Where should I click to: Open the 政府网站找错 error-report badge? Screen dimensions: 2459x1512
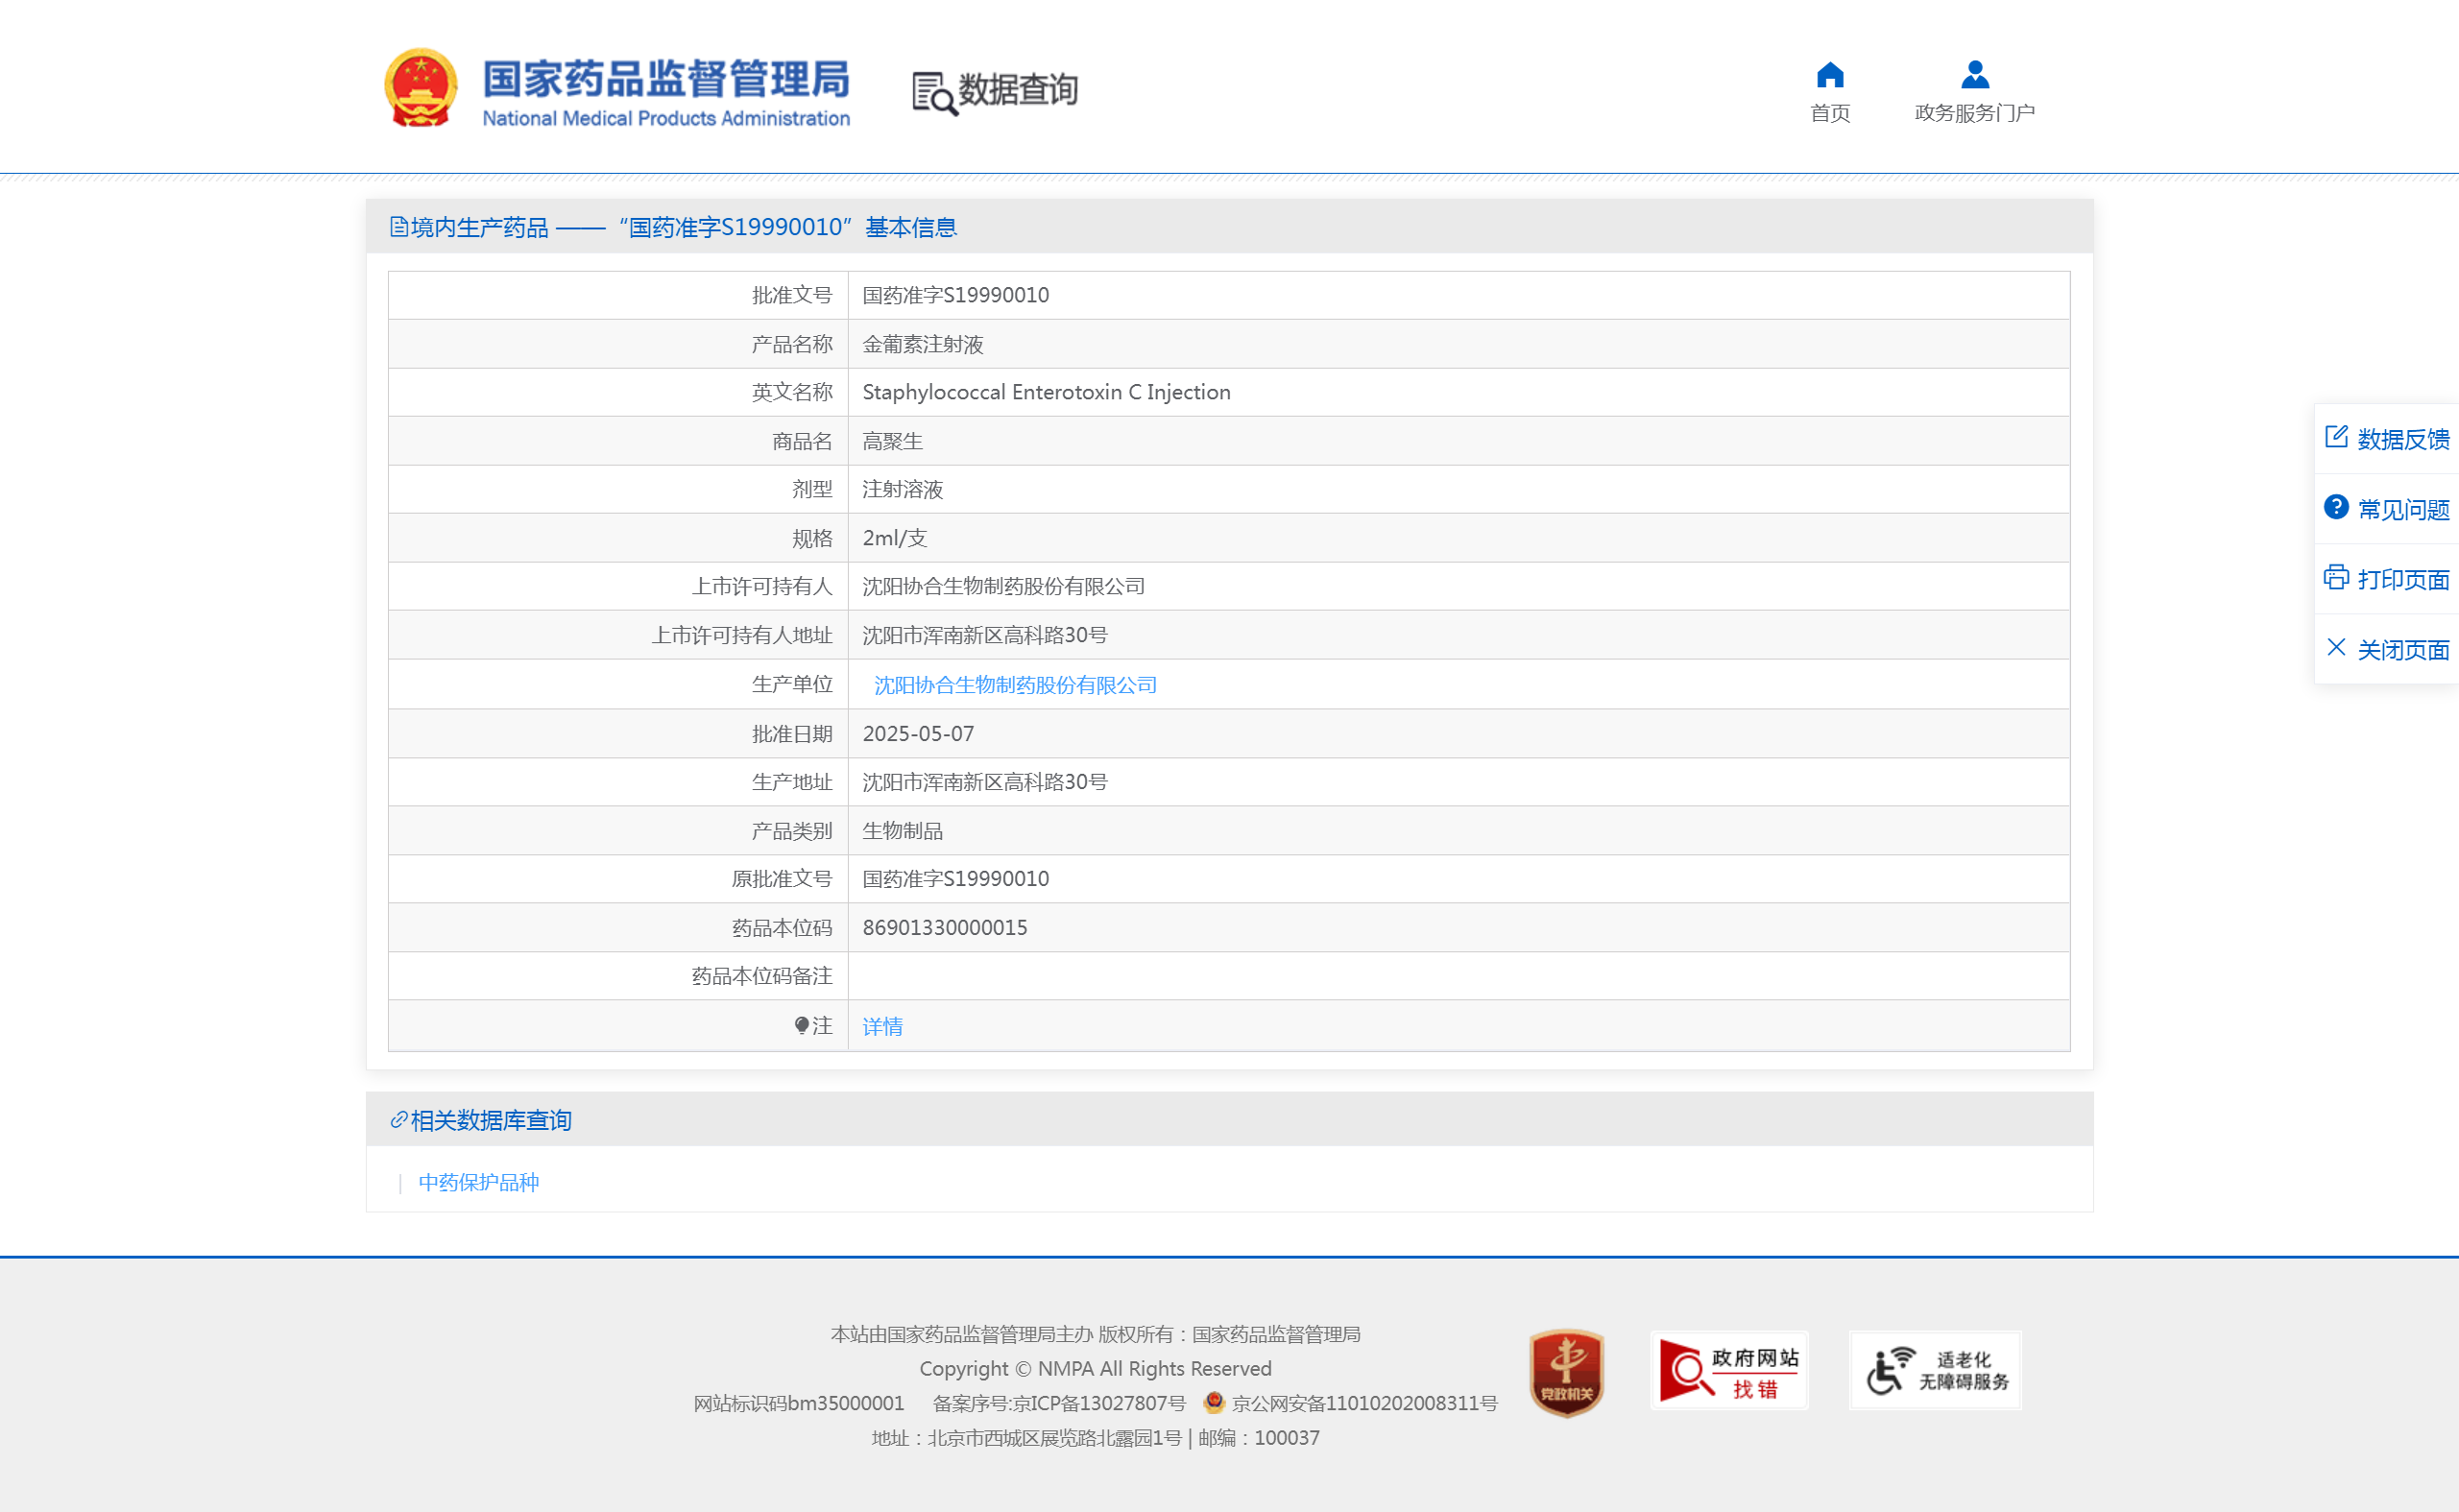click(x=1728, y=1370)
